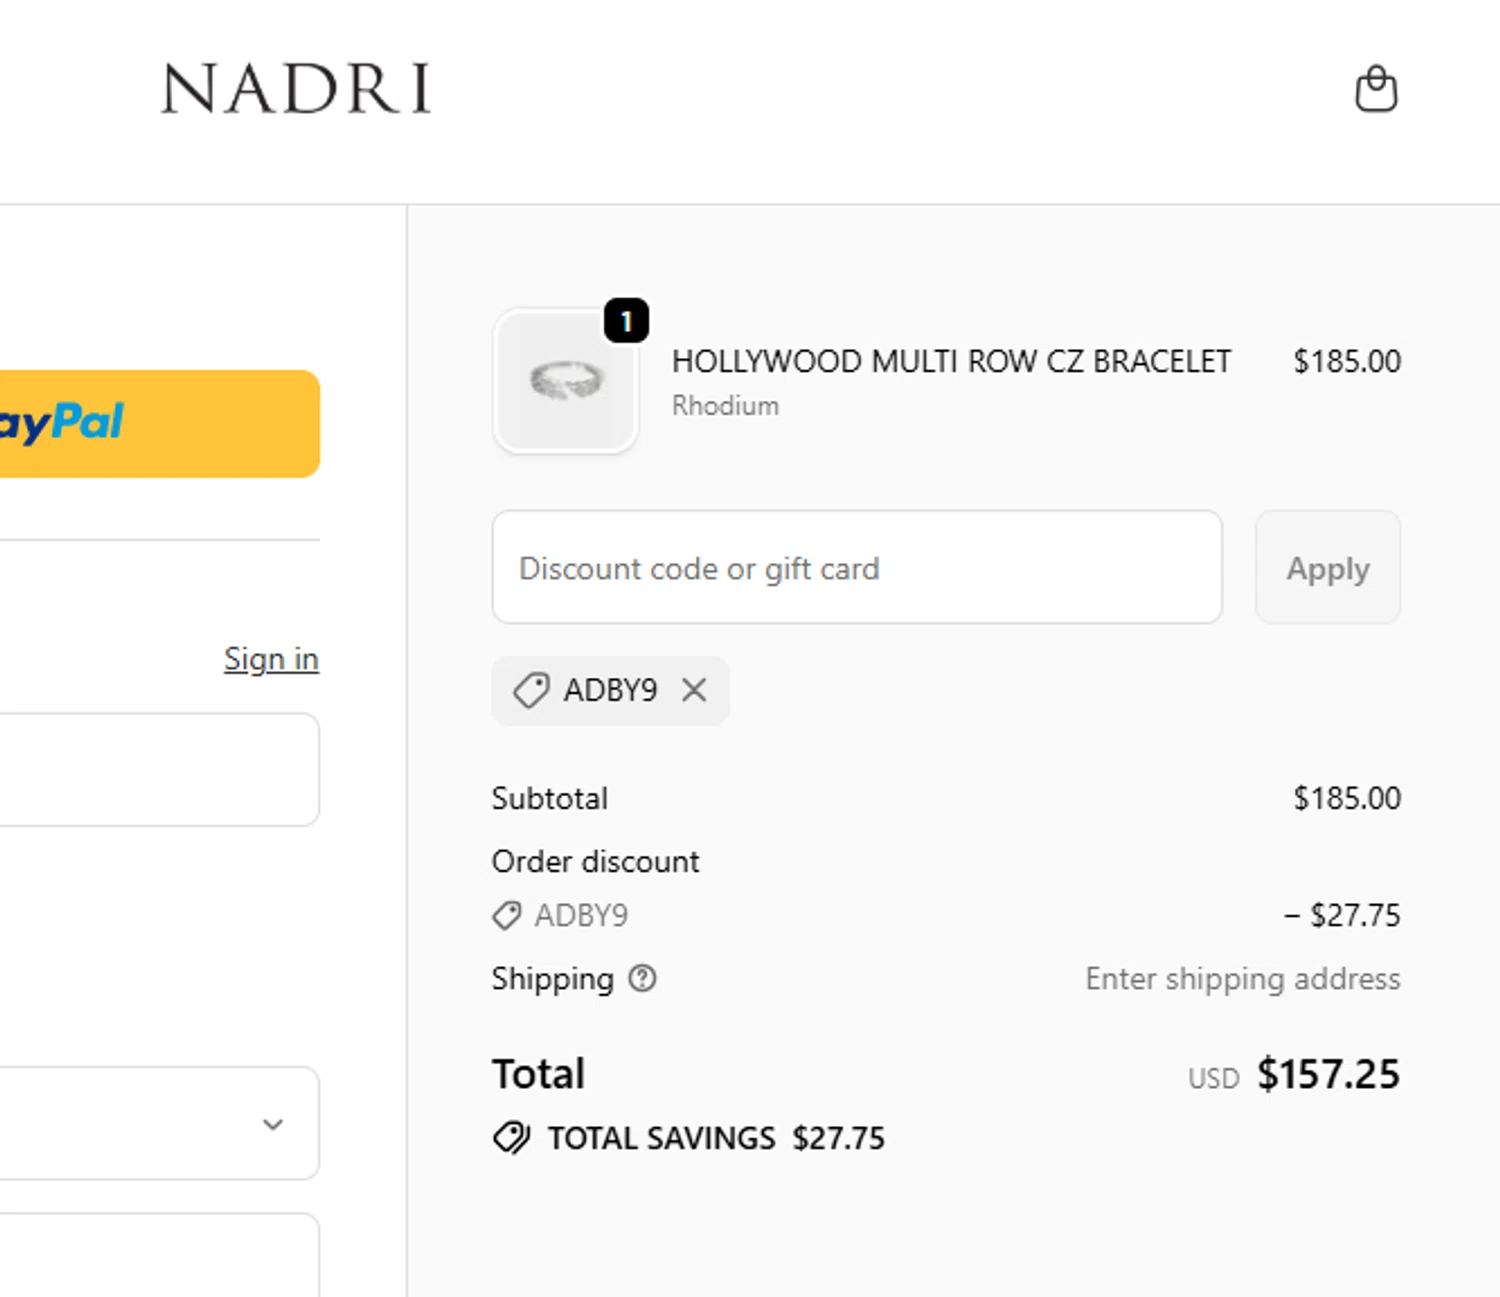Click the email input under Sign in

point(160,770)
